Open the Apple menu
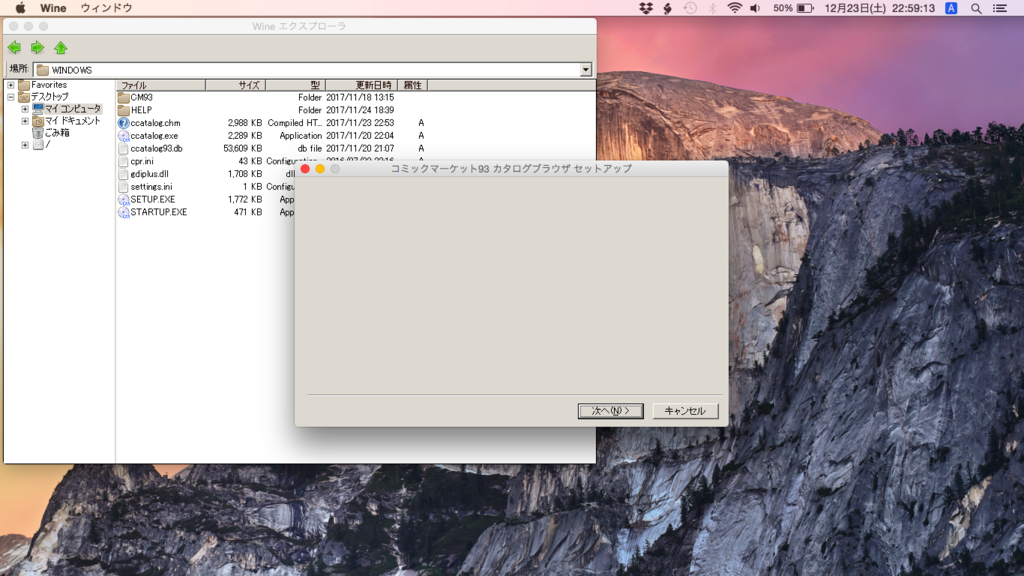 20,8
